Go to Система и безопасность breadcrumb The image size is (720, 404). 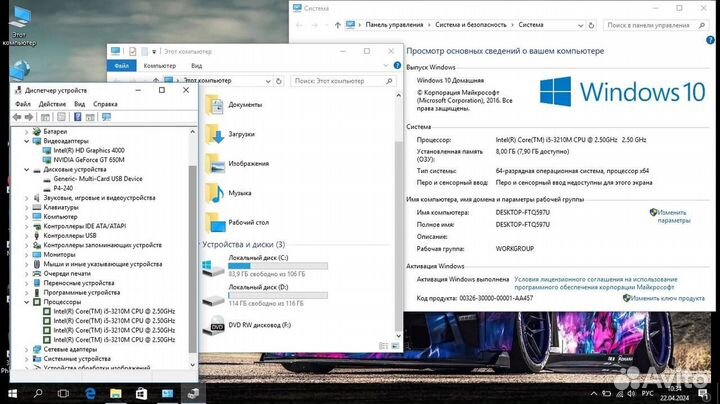(471, 25)
